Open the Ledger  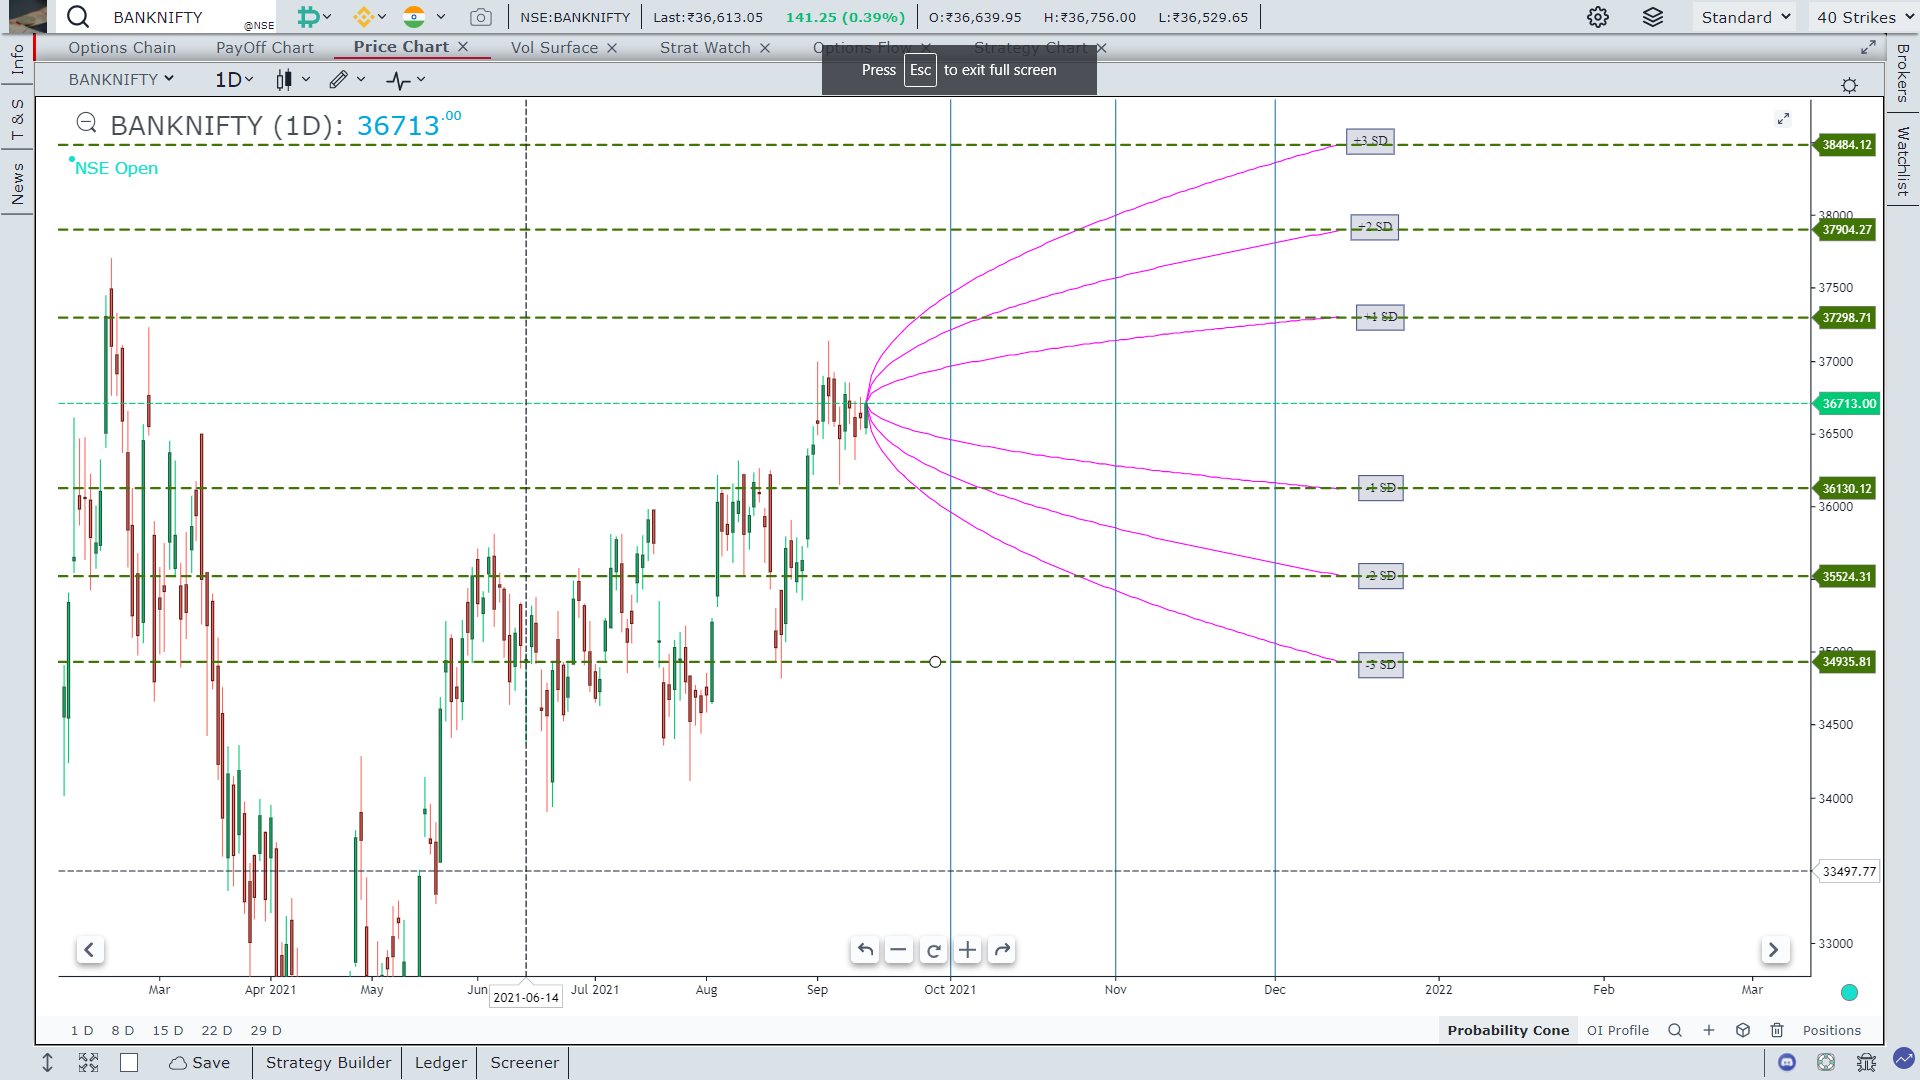440,1063
